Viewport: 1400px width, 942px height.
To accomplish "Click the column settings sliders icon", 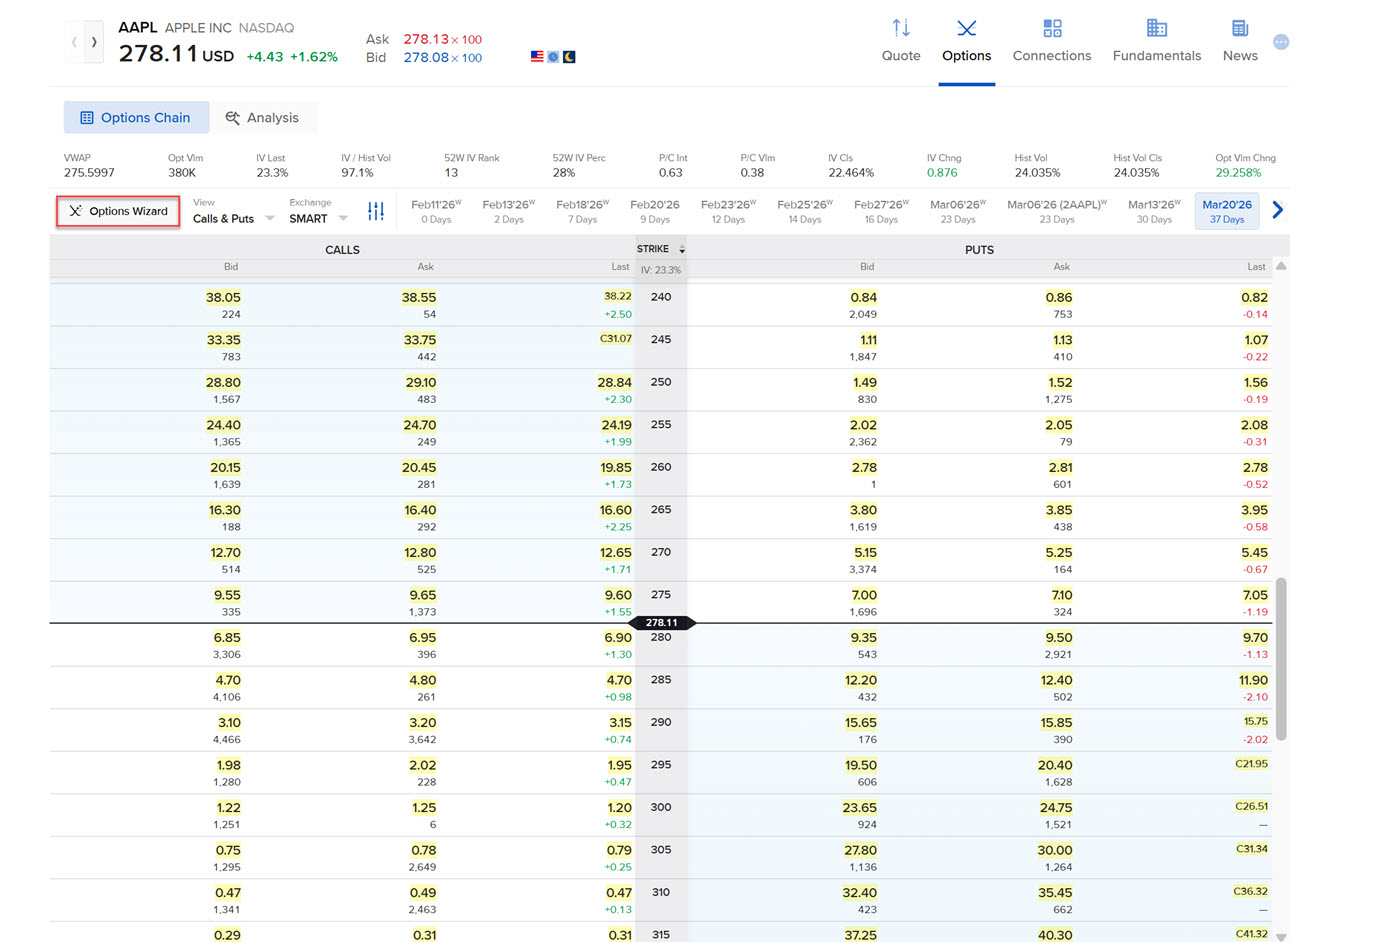I will pos(376,211).
